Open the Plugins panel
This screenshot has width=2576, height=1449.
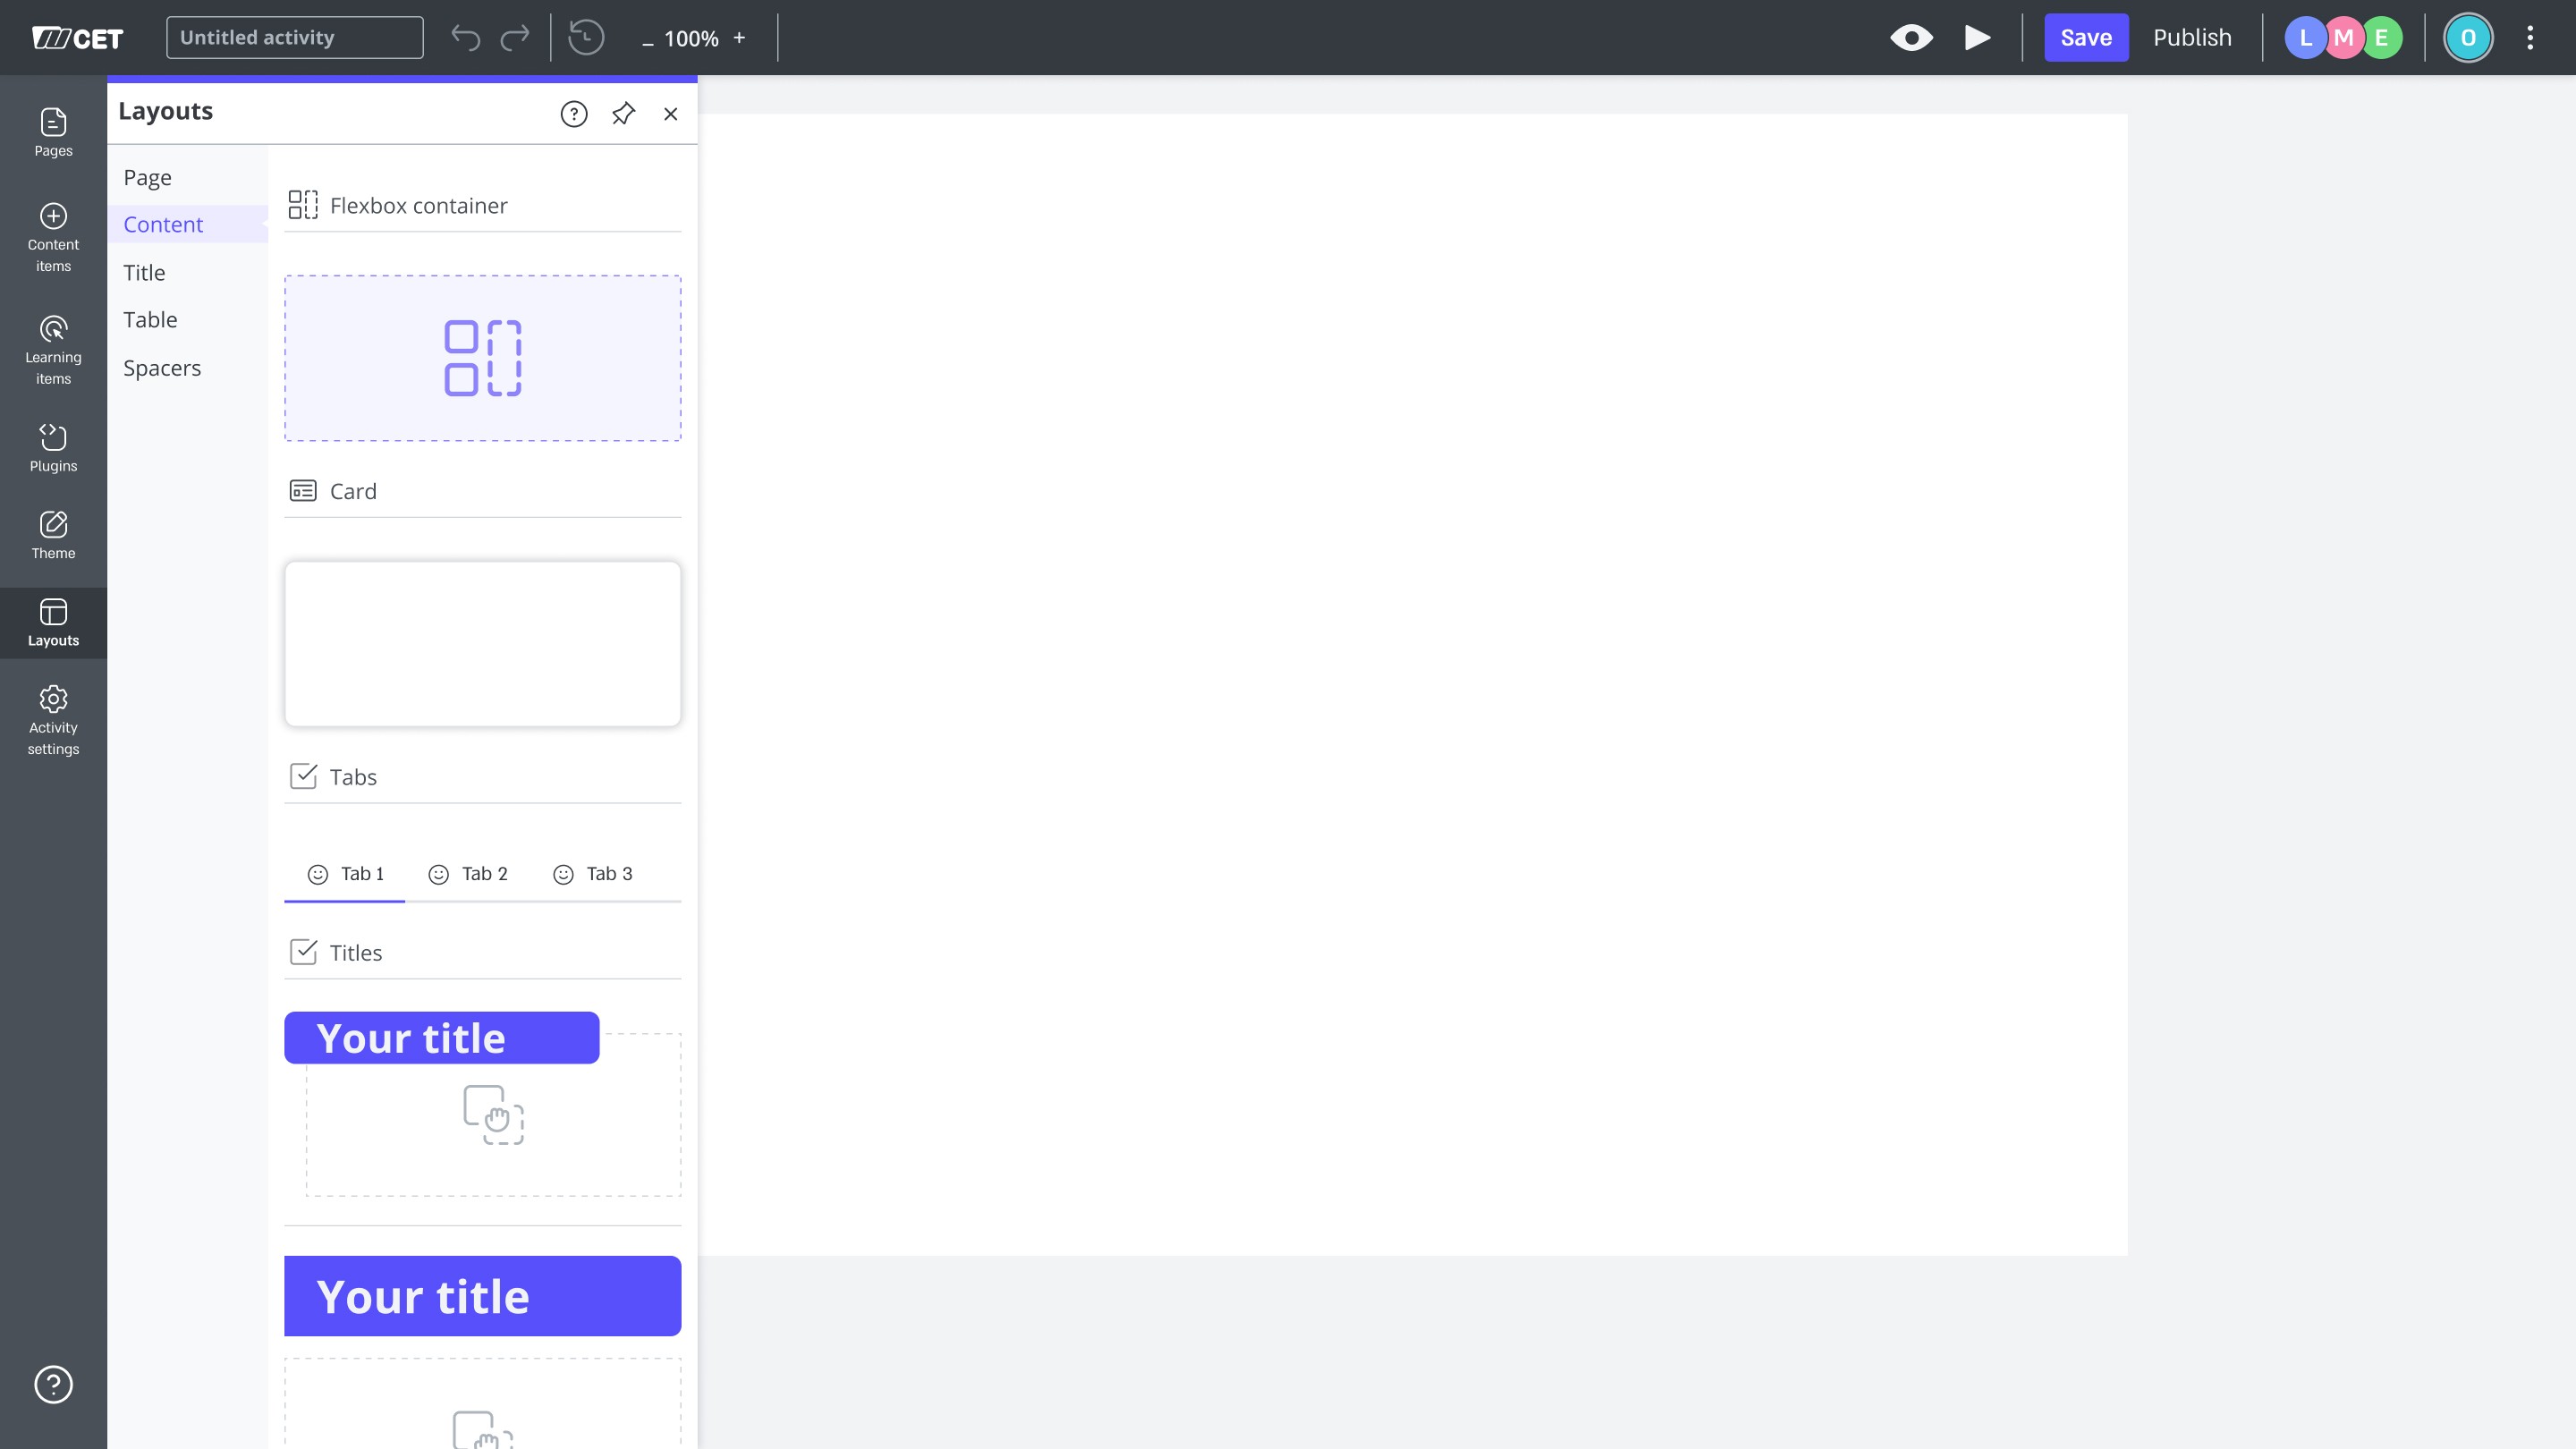coord(53,447)
